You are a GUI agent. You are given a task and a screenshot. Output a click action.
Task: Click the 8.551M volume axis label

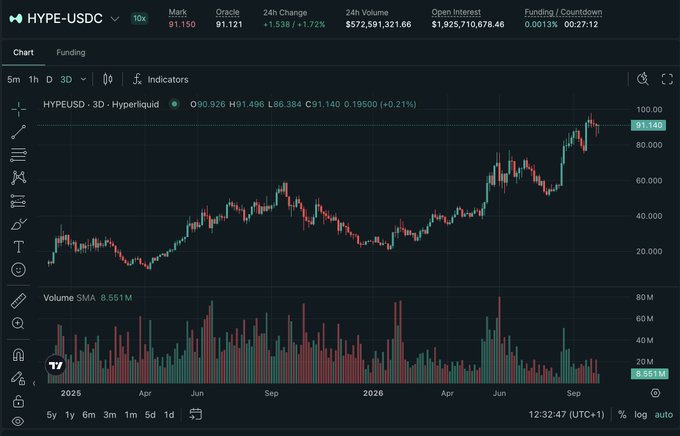pyautogui.click(x=650, y=374)
